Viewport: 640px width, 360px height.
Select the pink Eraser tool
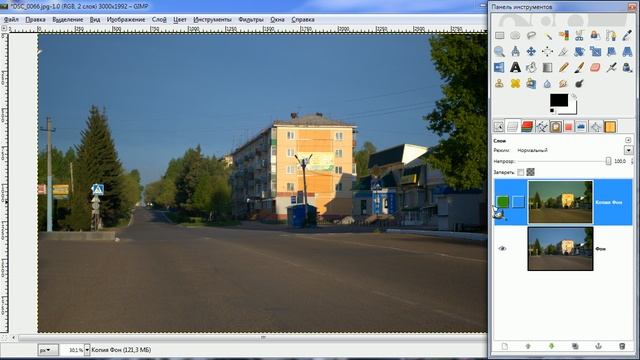click(x=595, y=67)
